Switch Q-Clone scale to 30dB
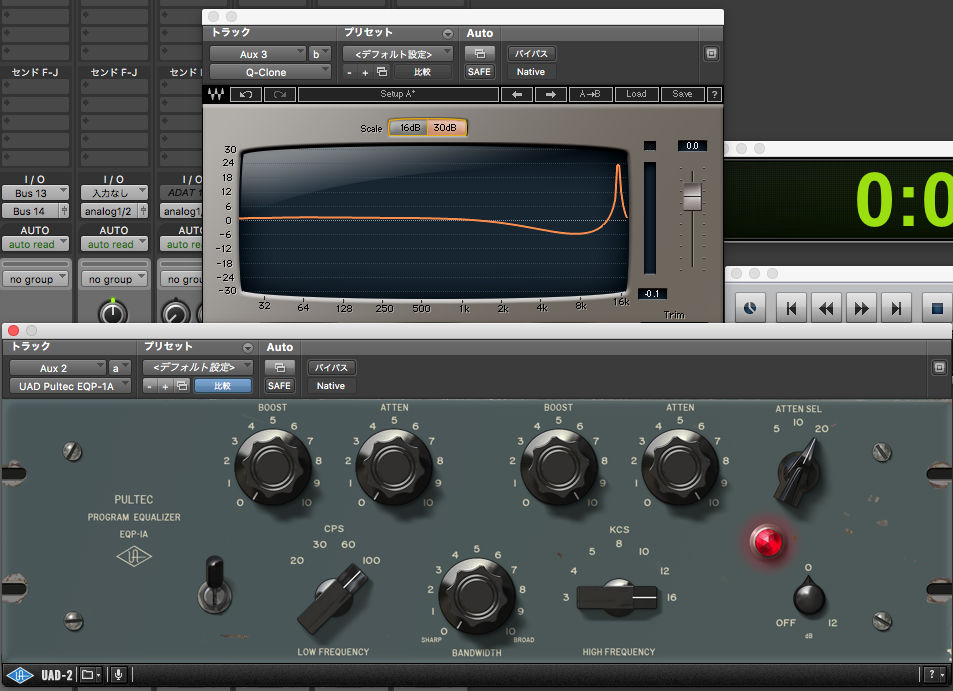Viewport: 953px width, 691px height. pyautogui.click(x=446, y=128)
